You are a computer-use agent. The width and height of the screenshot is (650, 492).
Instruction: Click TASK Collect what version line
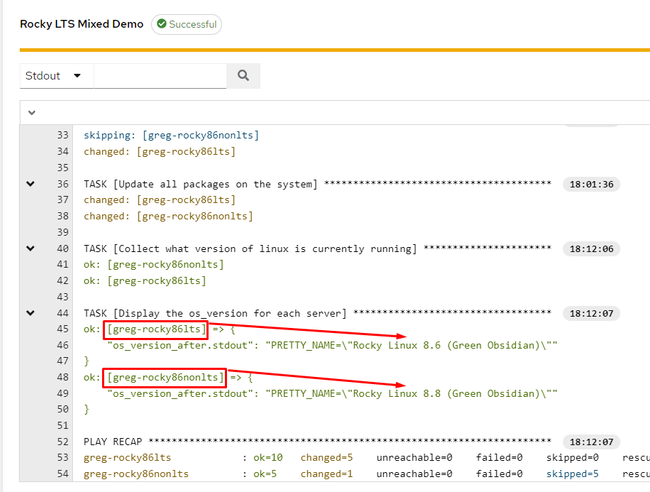click(x=317, y=249)
